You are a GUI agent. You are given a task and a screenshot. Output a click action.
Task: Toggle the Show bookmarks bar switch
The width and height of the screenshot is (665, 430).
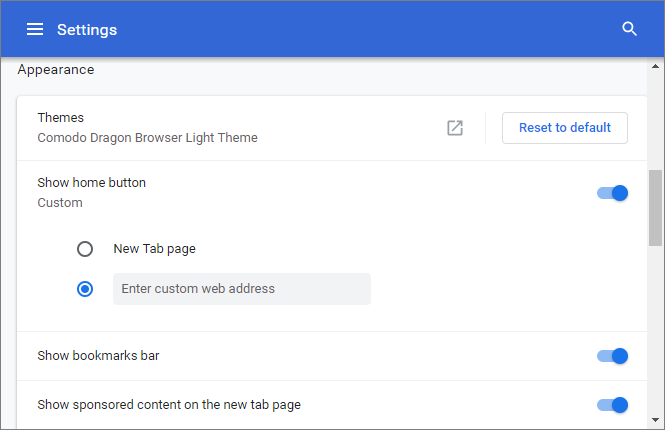[612, 356]
